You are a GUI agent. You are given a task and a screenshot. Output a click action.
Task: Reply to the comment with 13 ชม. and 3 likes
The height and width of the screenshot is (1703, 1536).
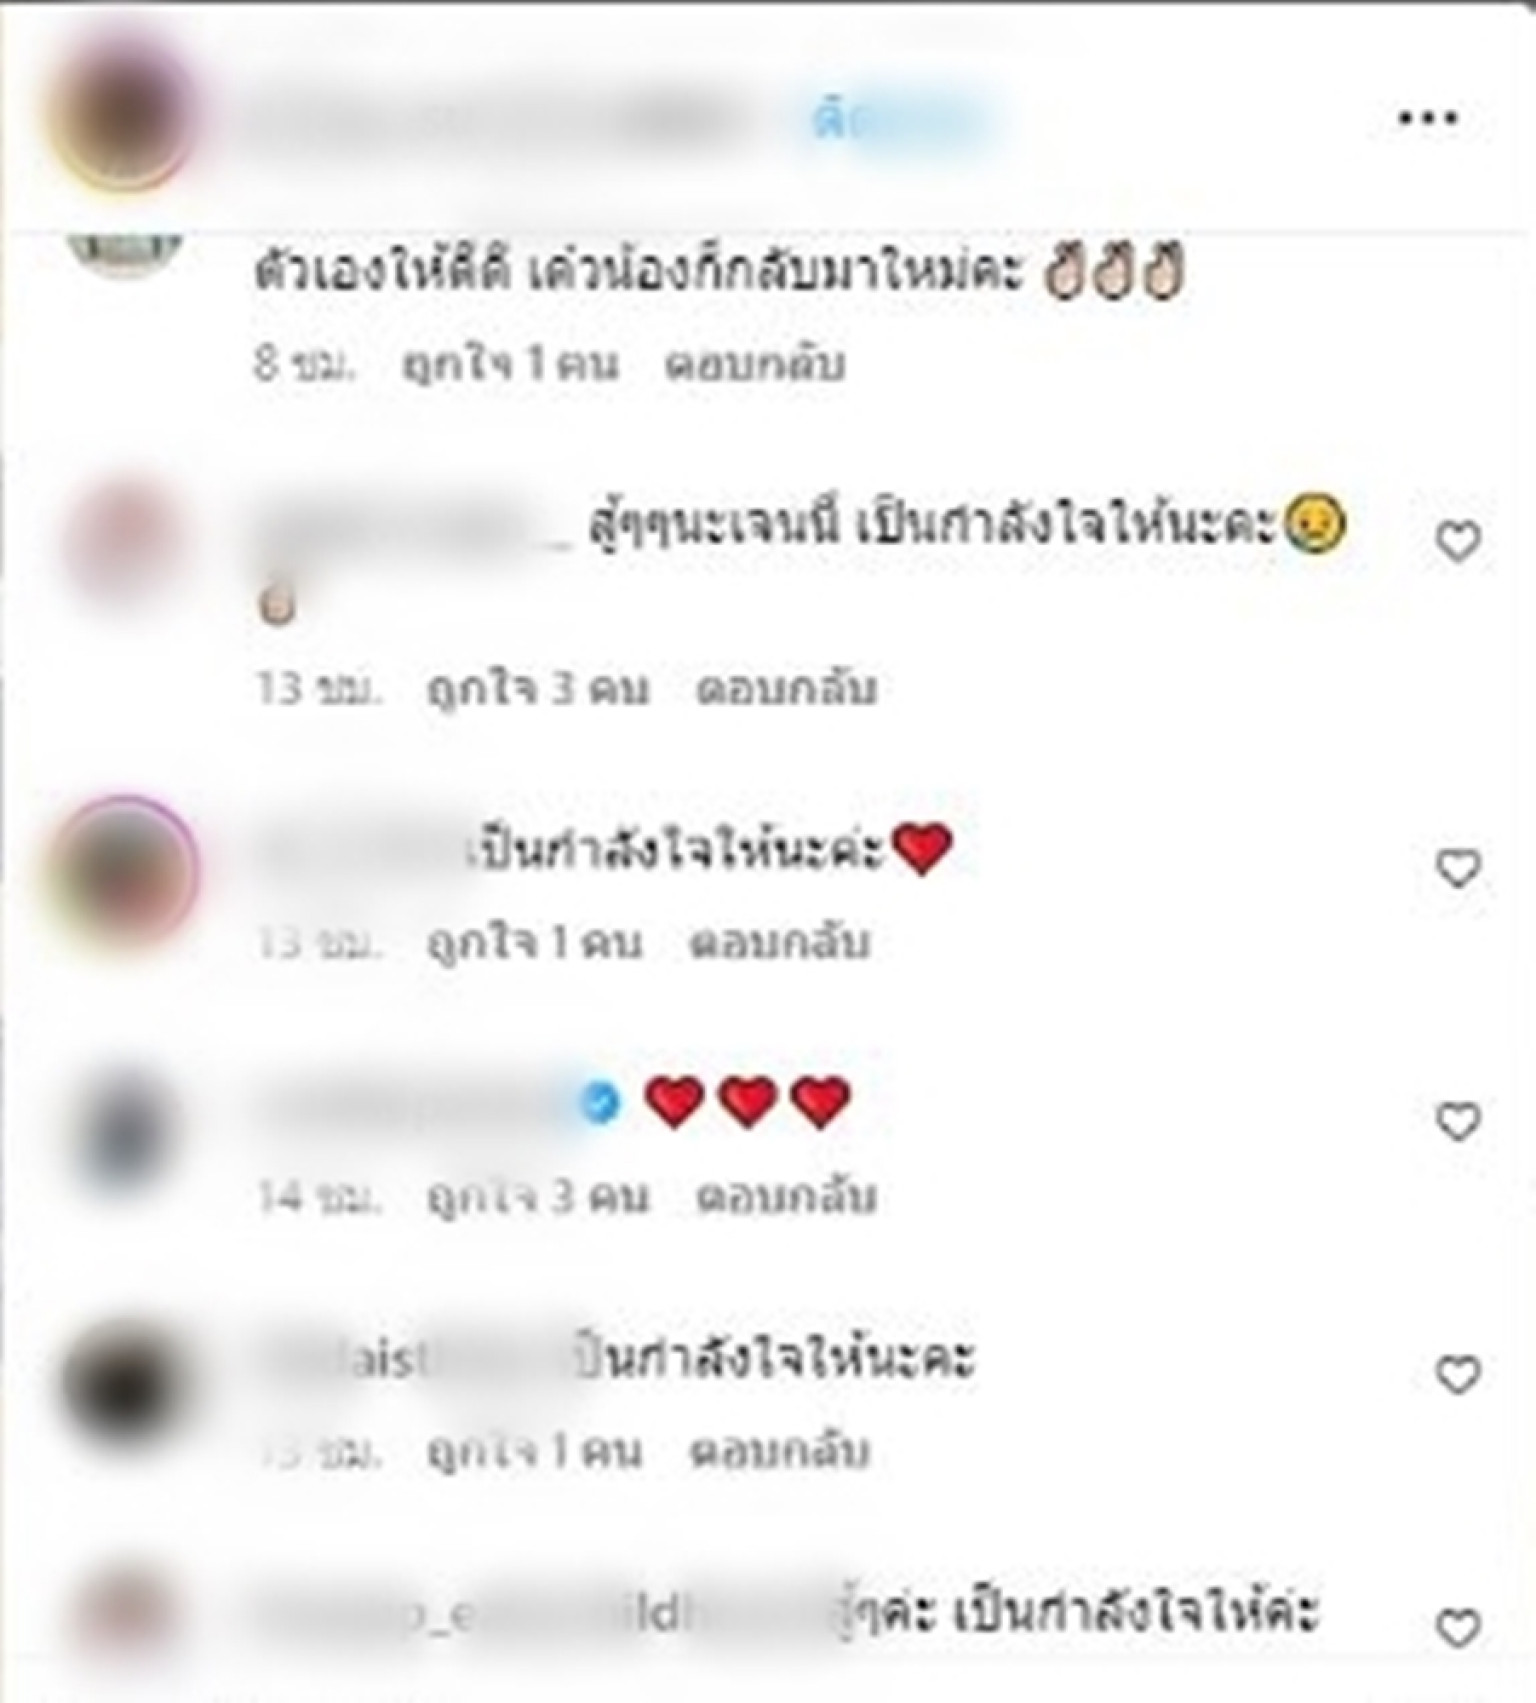(786, 690)
